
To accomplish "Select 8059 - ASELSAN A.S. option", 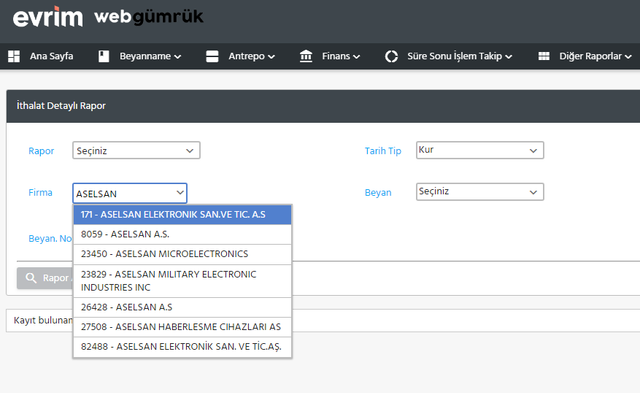I will 182,234.
